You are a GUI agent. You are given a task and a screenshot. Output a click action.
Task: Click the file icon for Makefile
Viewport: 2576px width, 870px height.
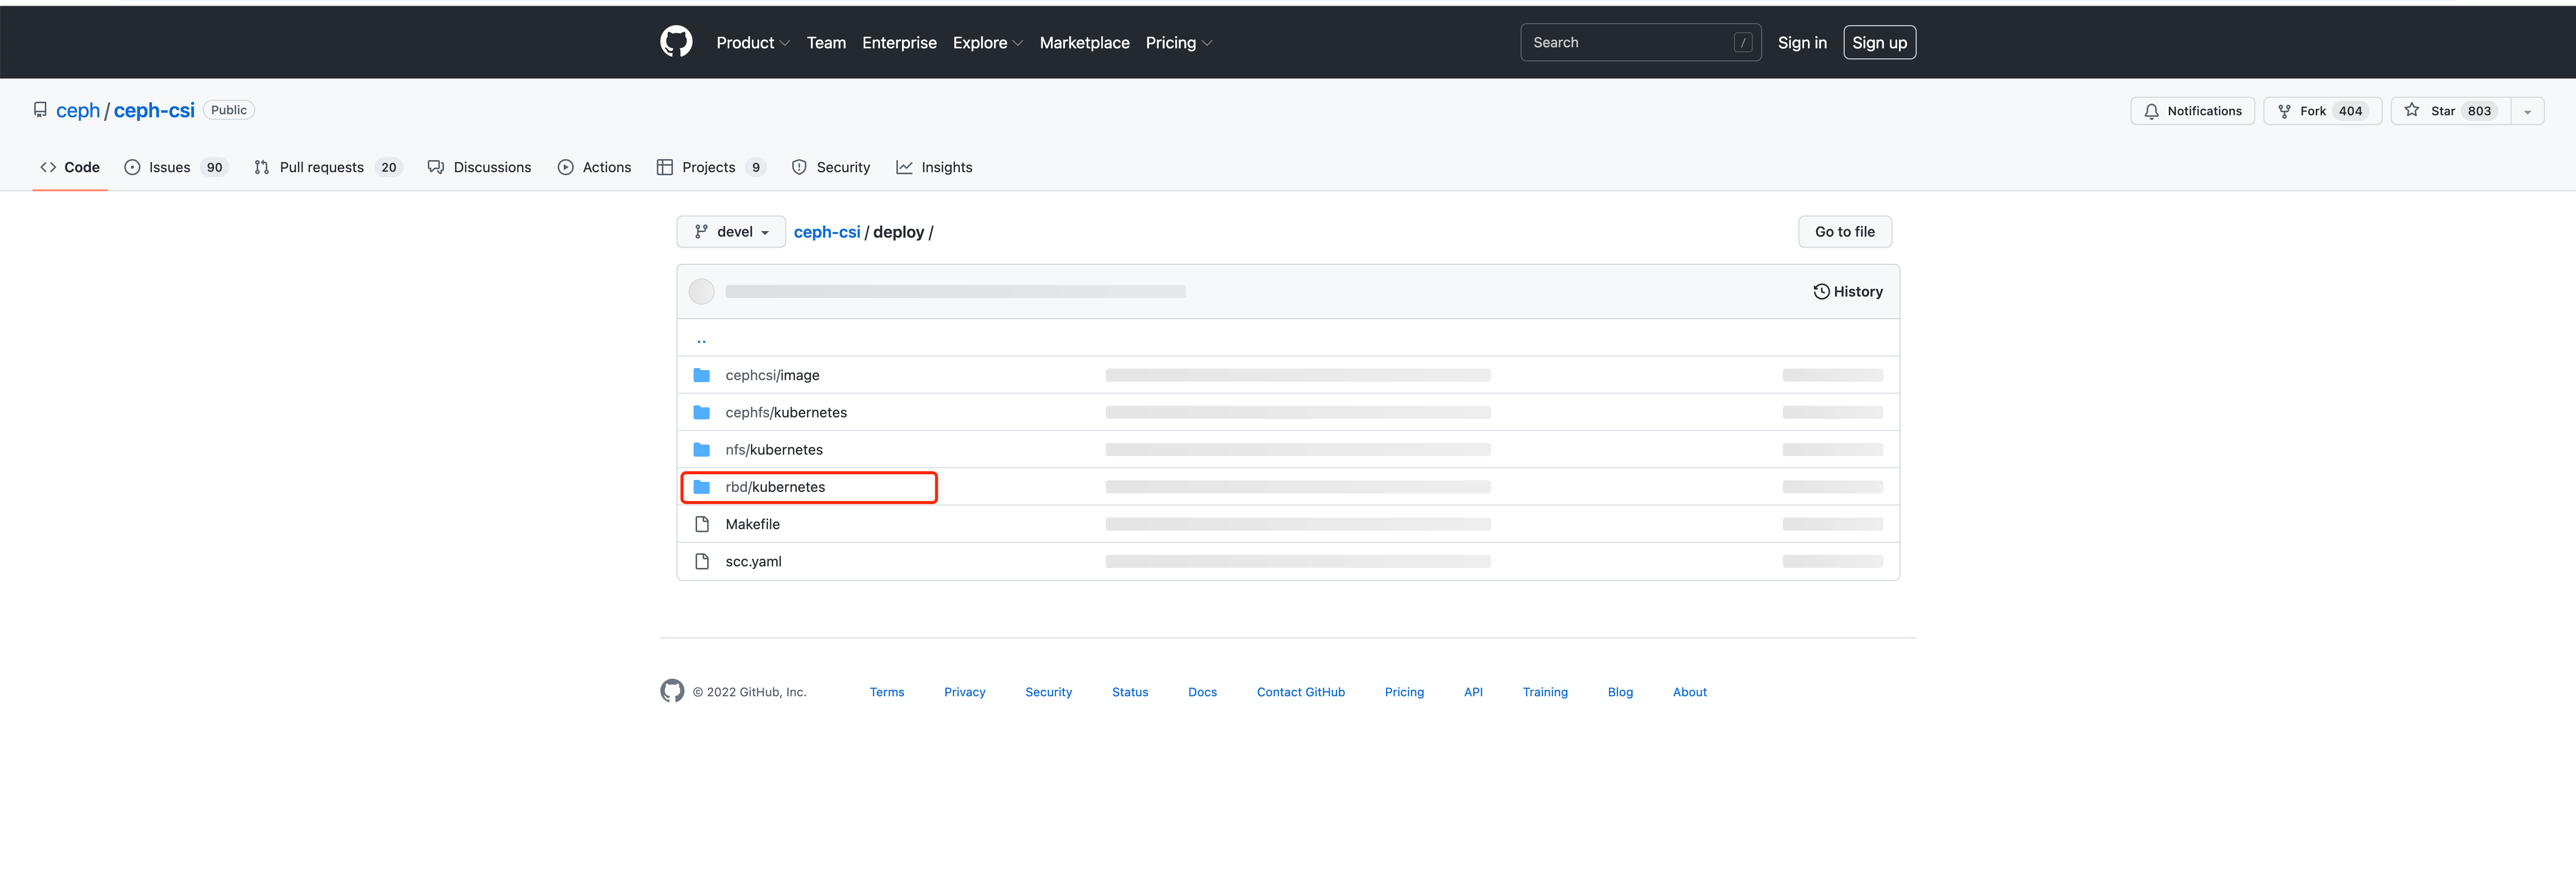pyautogui.click(x=702, y=524)
